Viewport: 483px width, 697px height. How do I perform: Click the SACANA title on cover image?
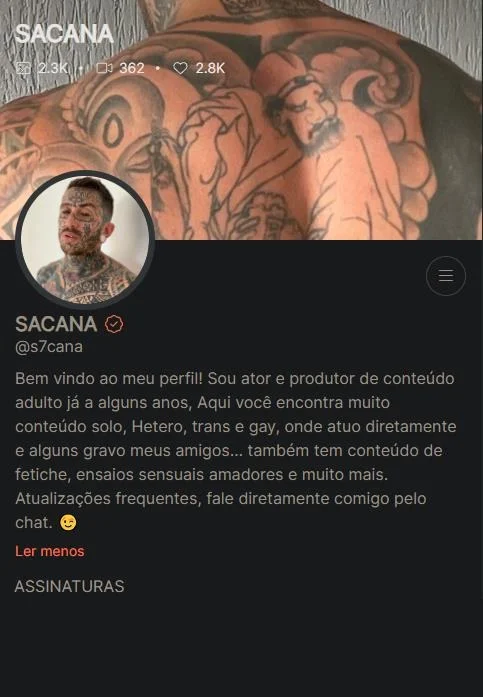(64, 34)
